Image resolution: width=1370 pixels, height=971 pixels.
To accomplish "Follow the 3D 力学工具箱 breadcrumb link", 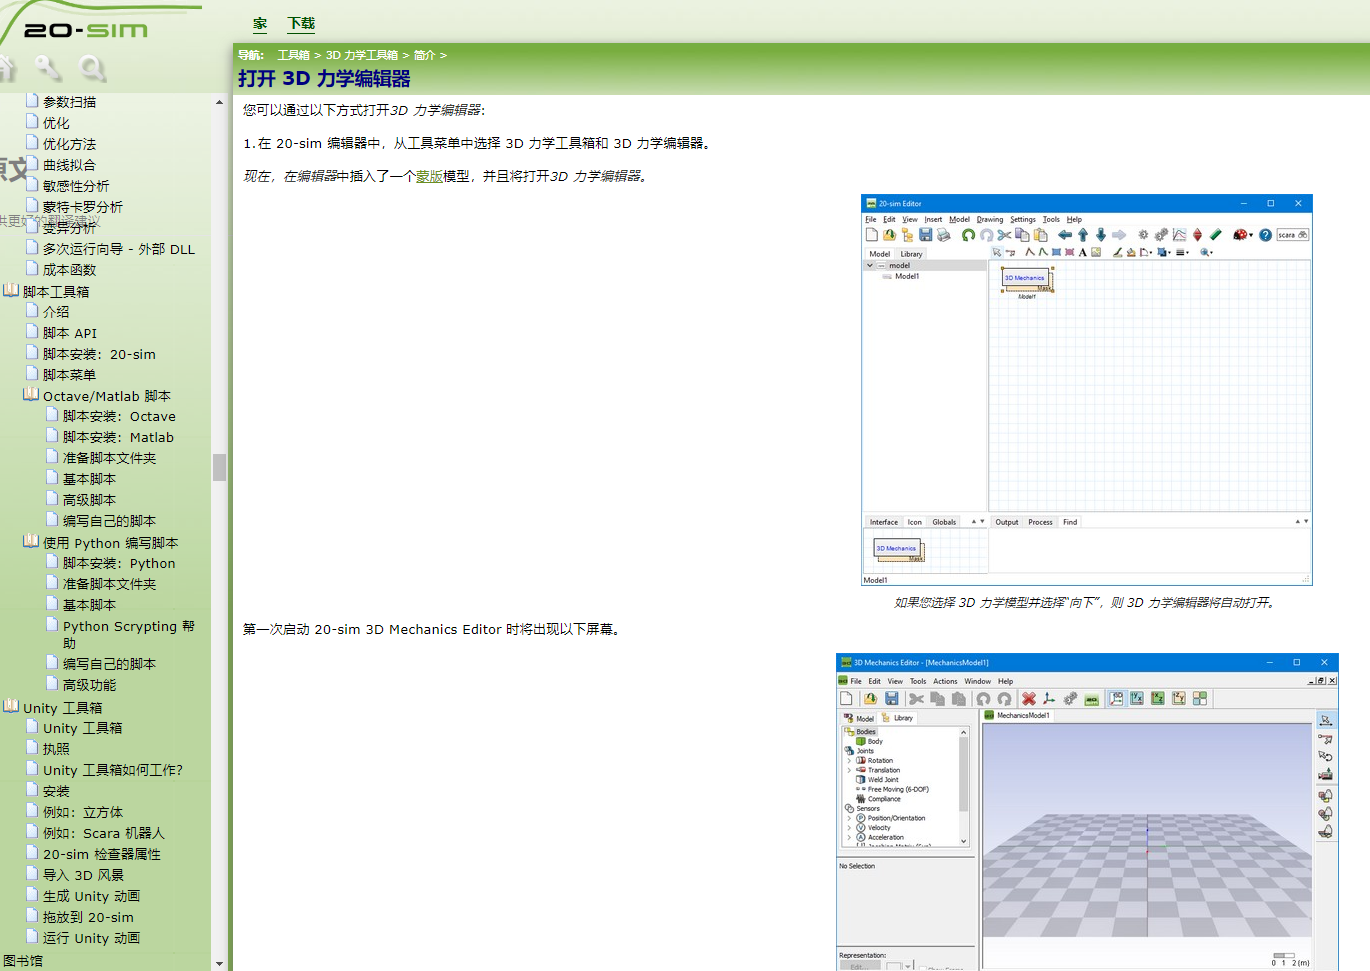I will (361, 55).
